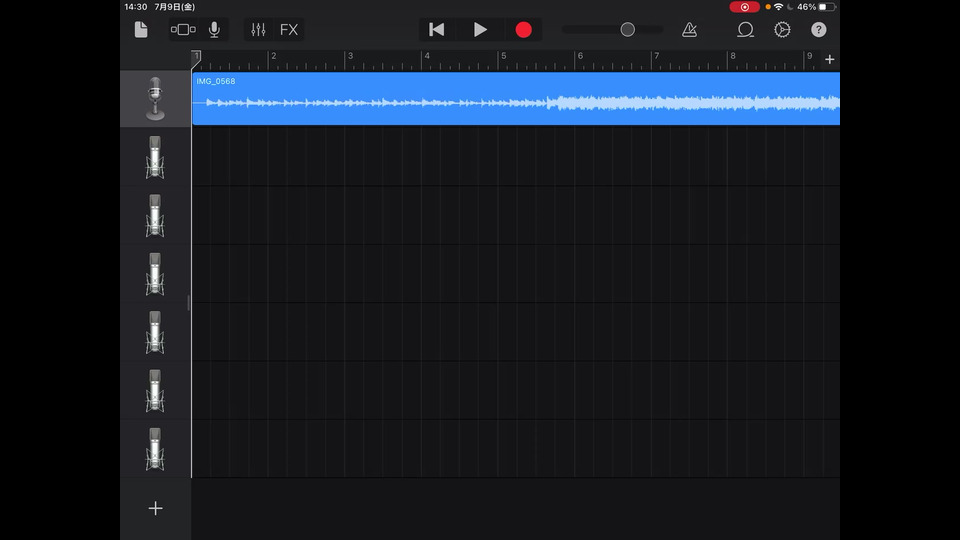Click bar 3 on the ruler

click(x=350, y=56)
